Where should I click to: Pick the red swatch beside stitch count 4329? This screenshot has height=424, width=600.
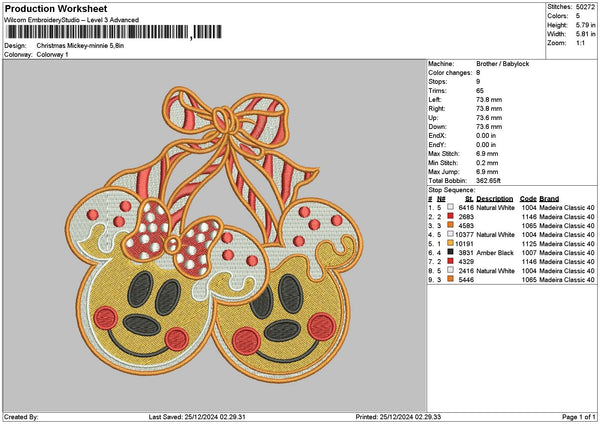[x=450, y=261]
